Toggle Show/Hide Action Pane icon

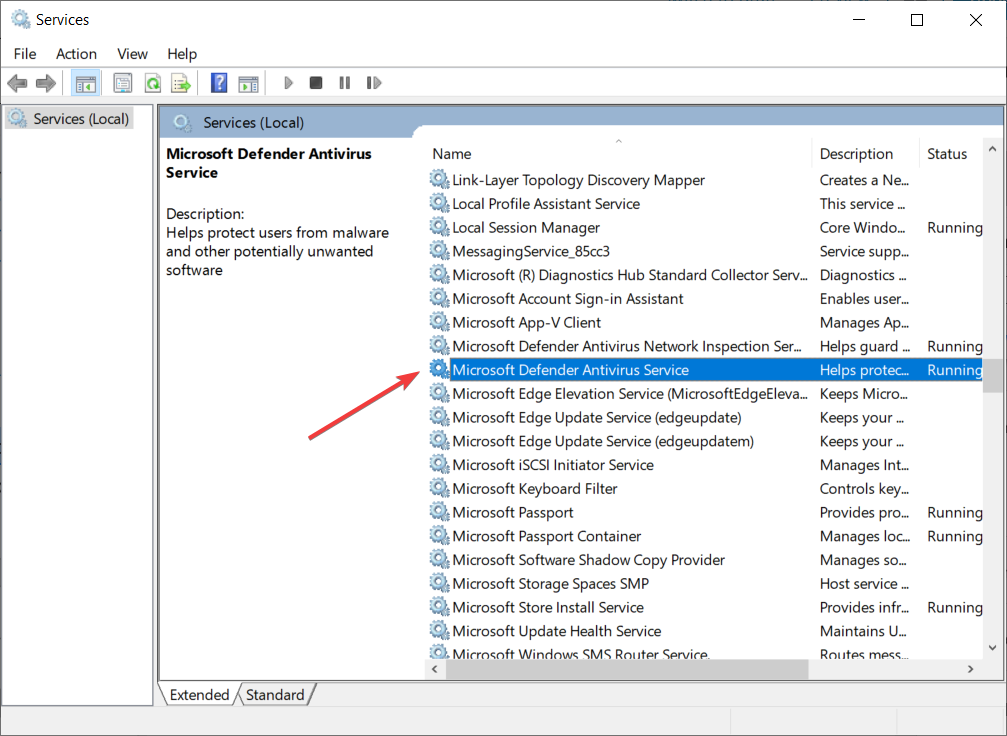[x=249, y=83]
